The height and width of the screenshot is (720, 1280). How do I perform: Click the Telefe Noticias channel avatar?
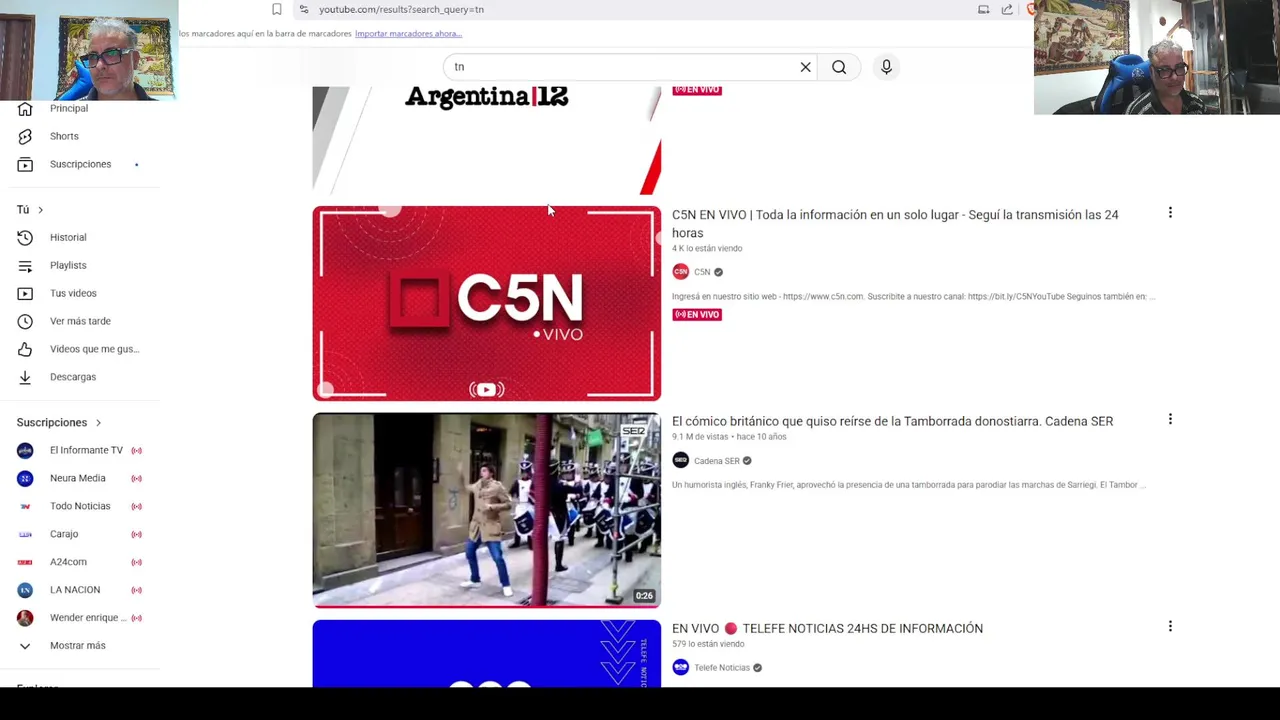[x=681, y=668]
